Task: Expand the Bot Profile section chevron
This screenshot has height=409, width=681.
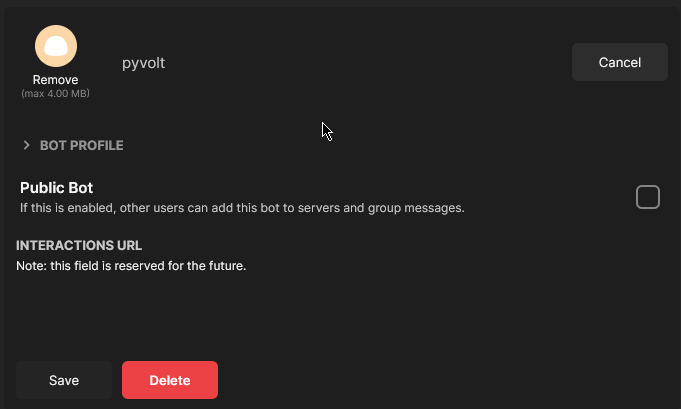Action: [x=26, y=145]
